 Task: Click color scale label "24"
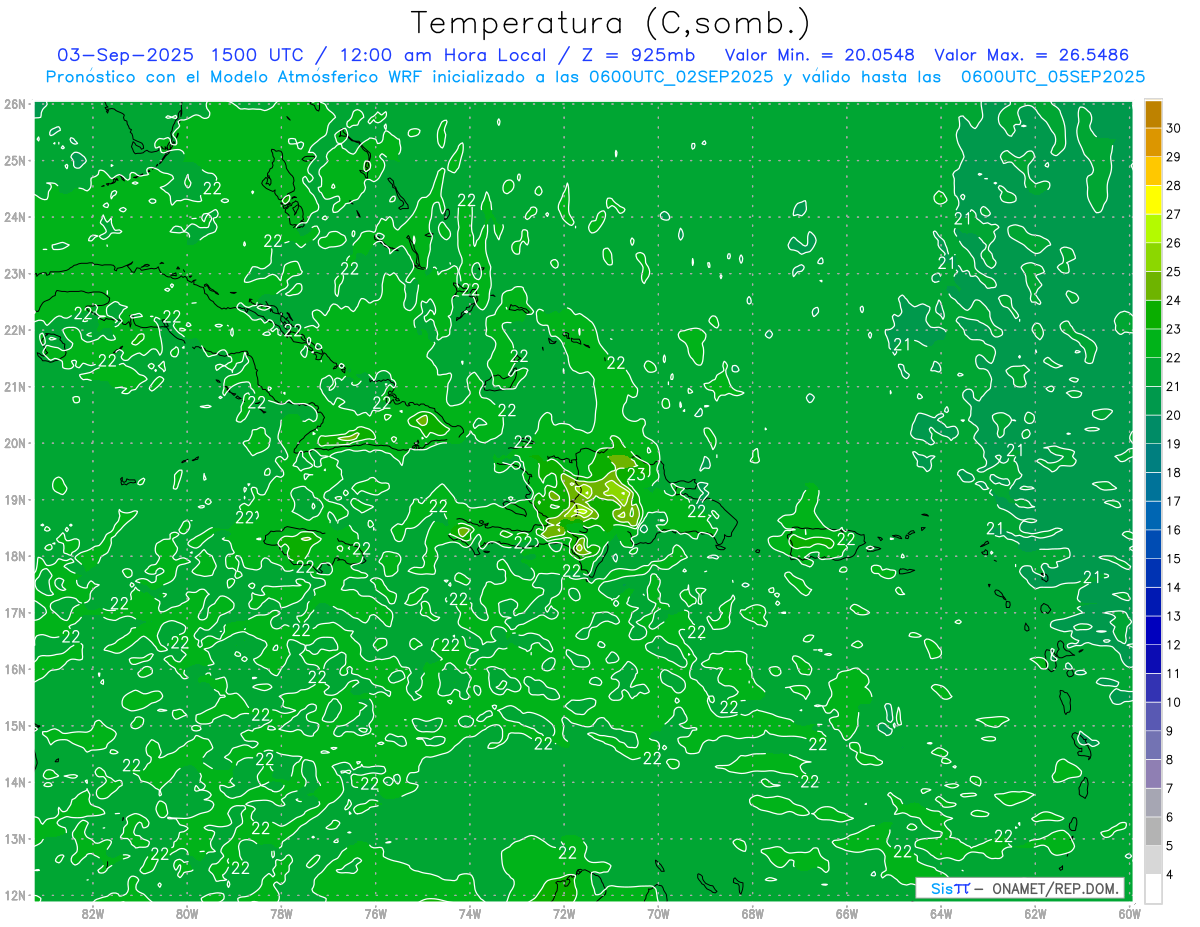[1174, 300]
